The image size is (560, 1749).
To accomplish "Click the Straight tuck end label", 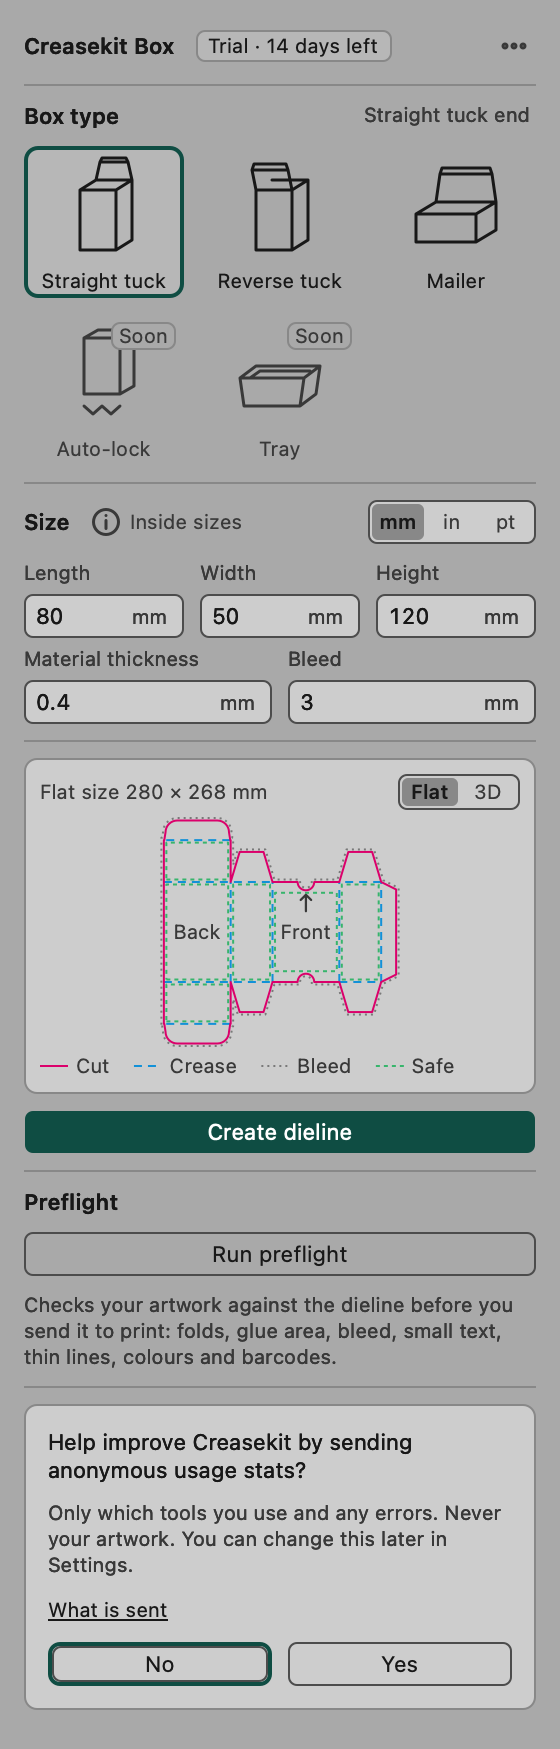I will (x=447, y=115).
